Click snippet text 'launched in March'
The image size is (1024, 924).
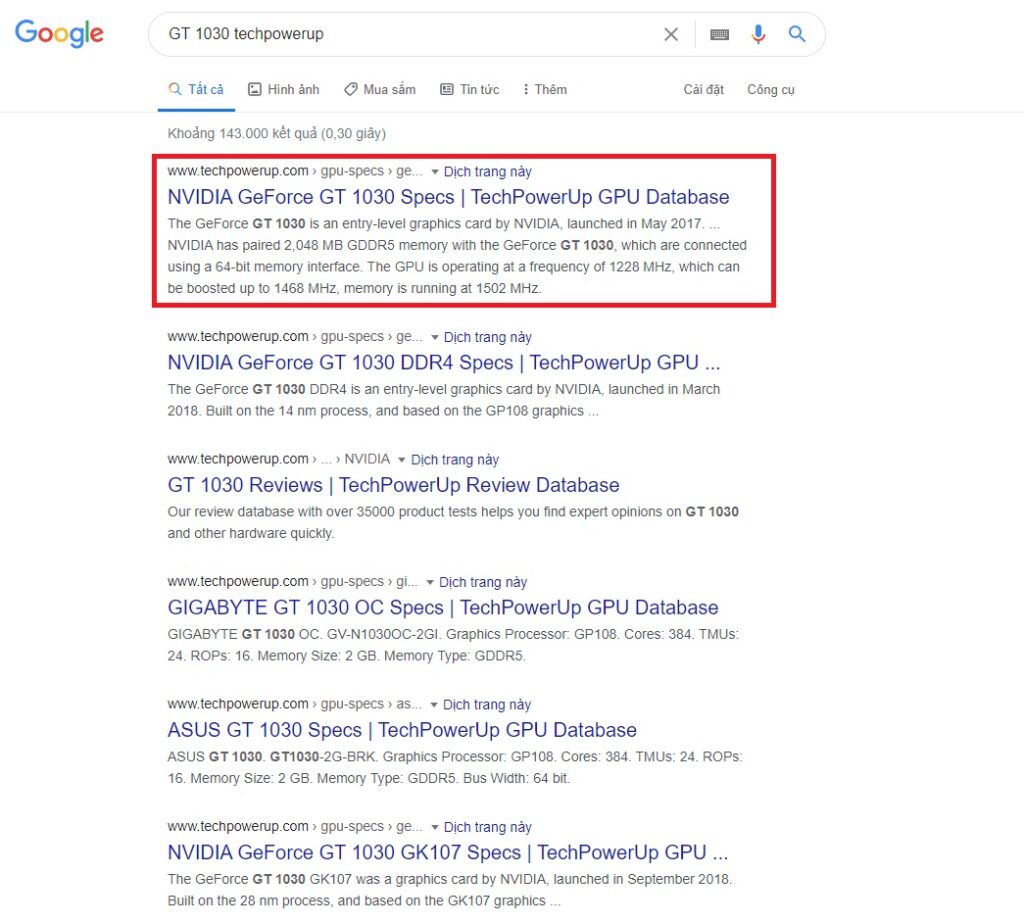664,389
